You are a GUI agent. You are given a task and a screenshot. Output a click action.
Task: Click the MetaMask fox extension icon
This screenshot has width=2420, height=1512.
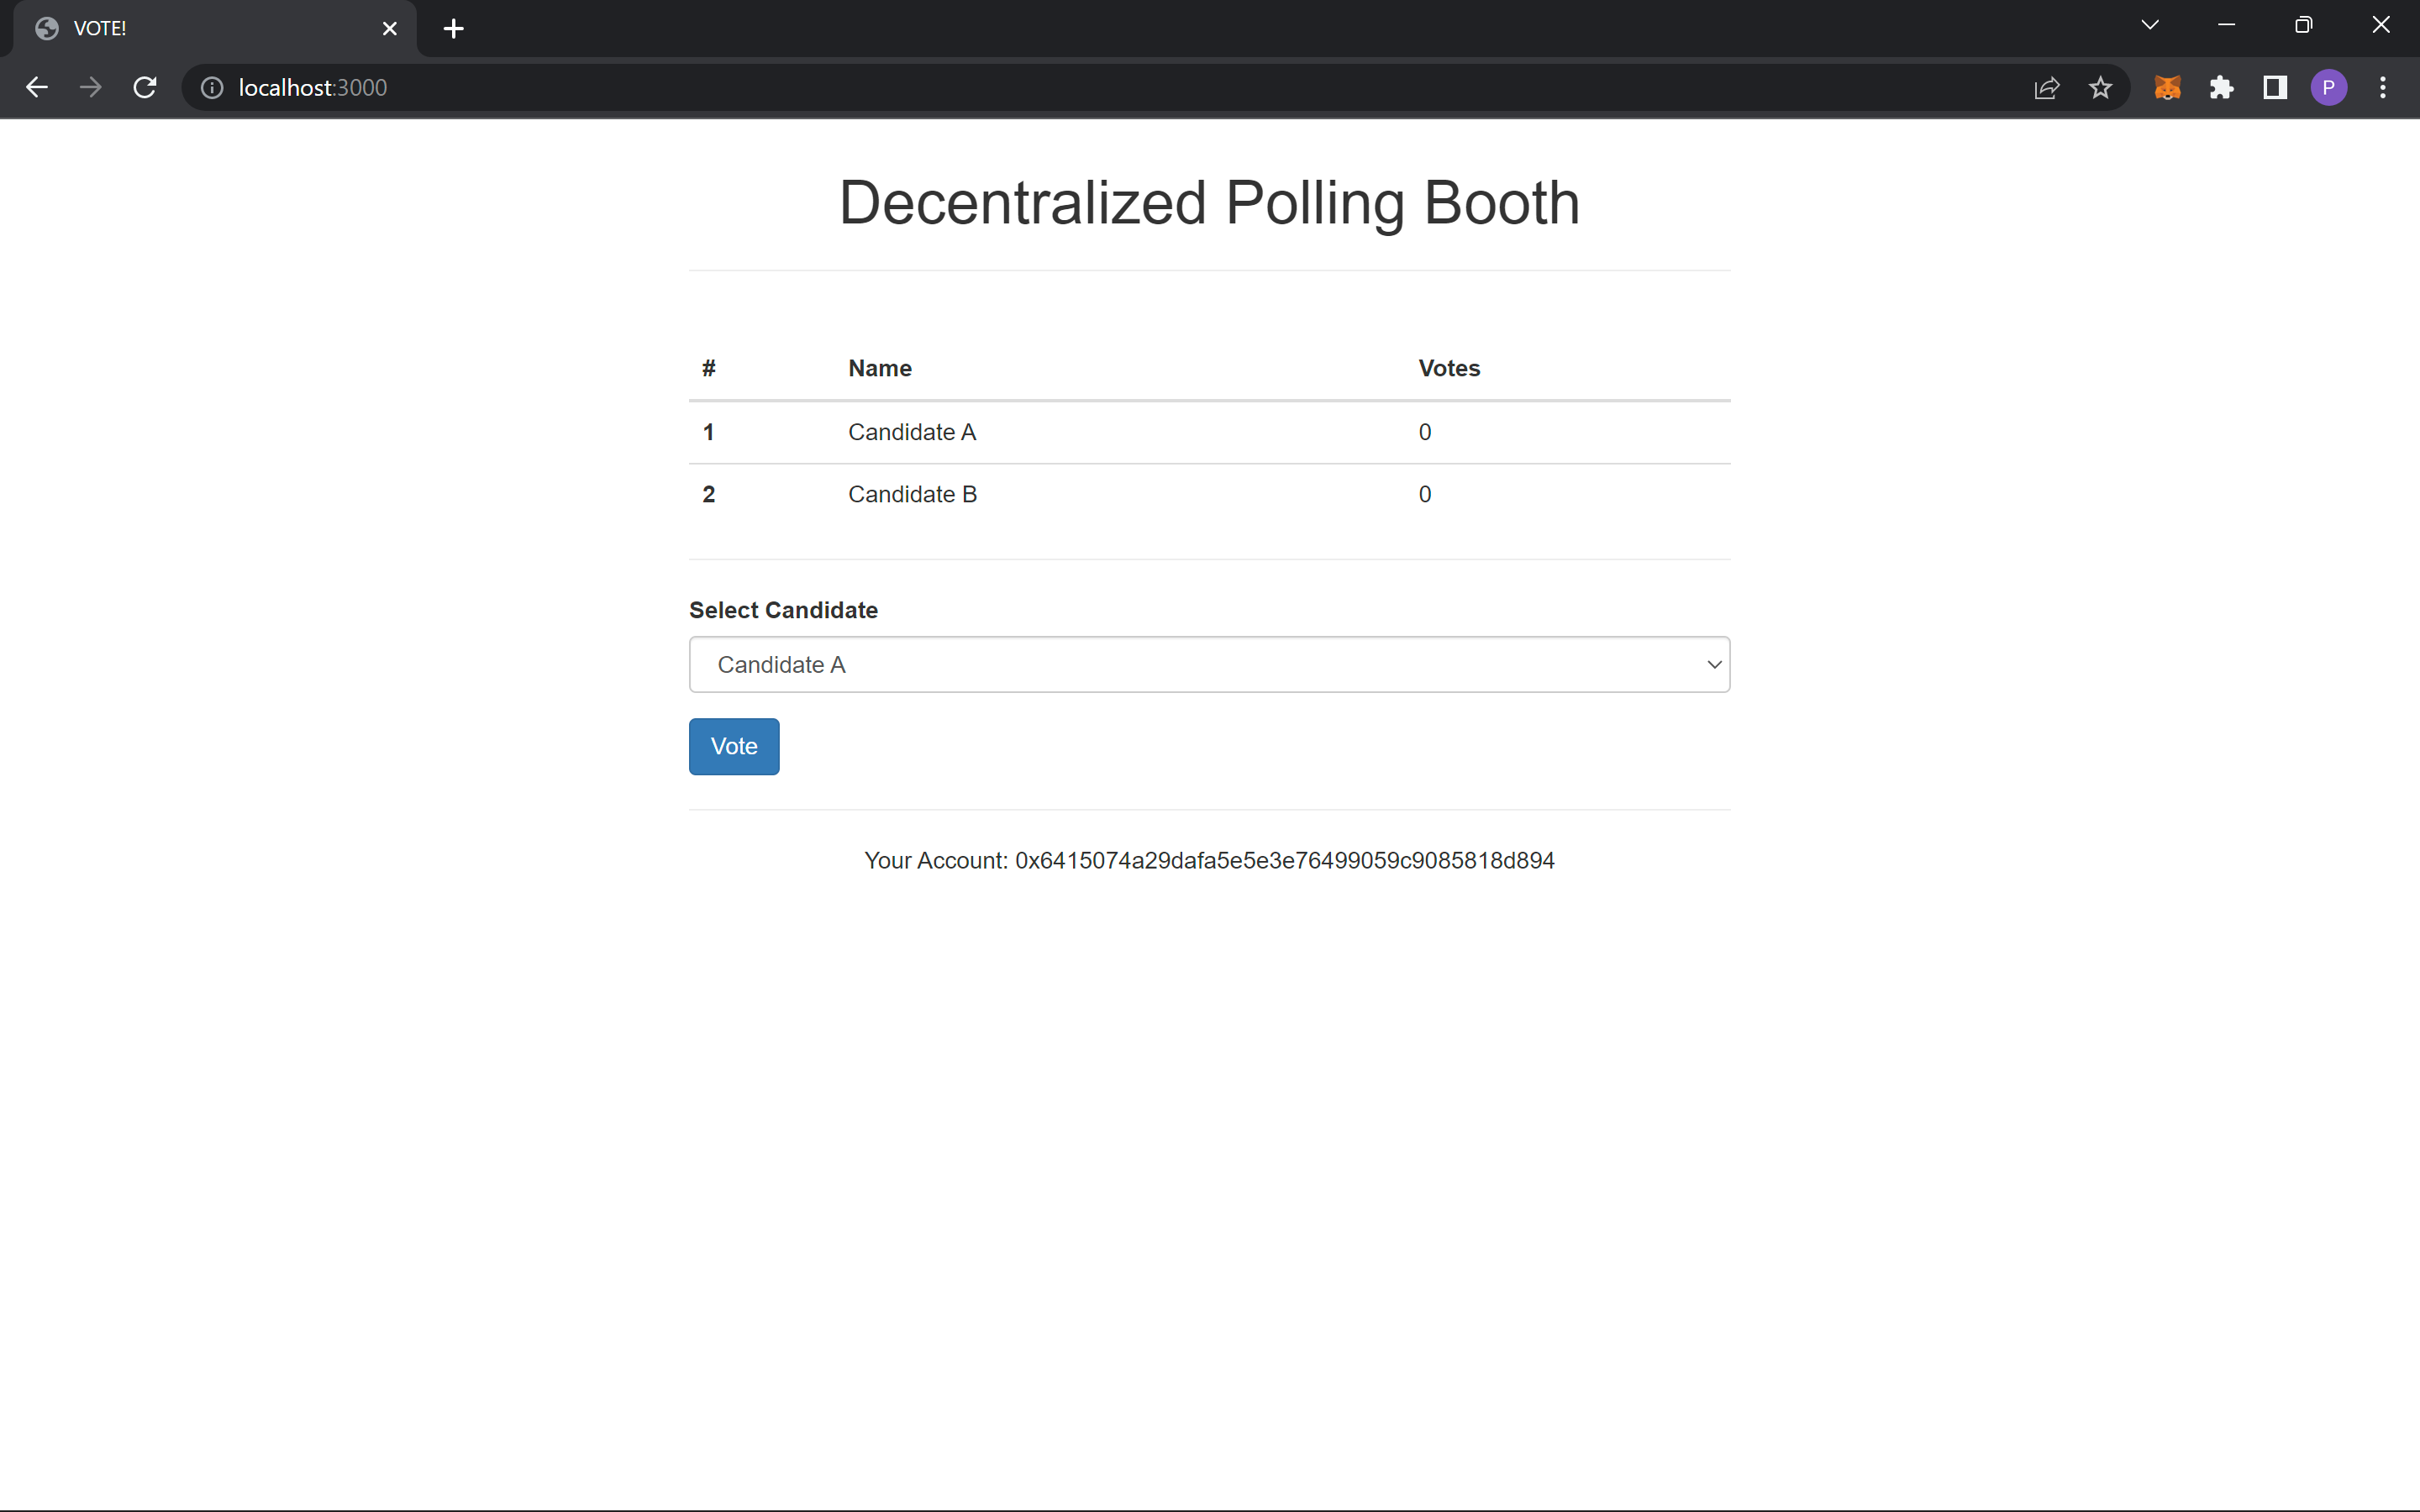2167,88
